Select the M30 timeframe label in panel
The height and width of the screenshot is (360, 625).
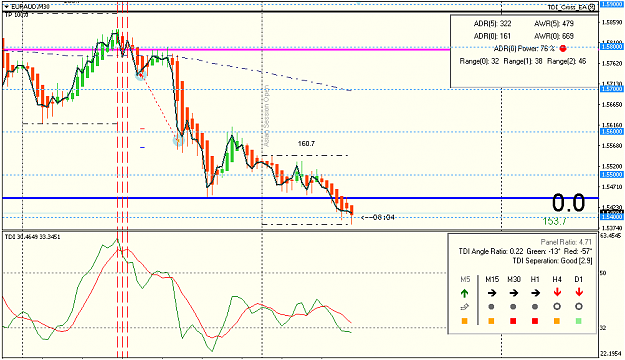click(x=514, y=279)
